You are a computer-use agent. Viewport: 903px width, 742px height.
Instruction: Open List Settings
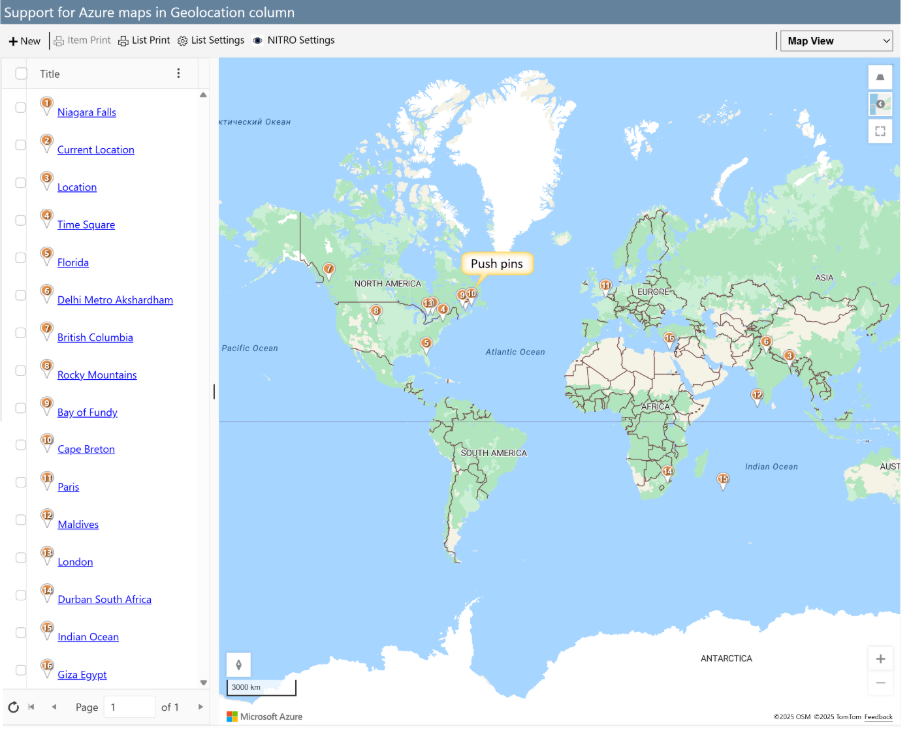[211, 41]
